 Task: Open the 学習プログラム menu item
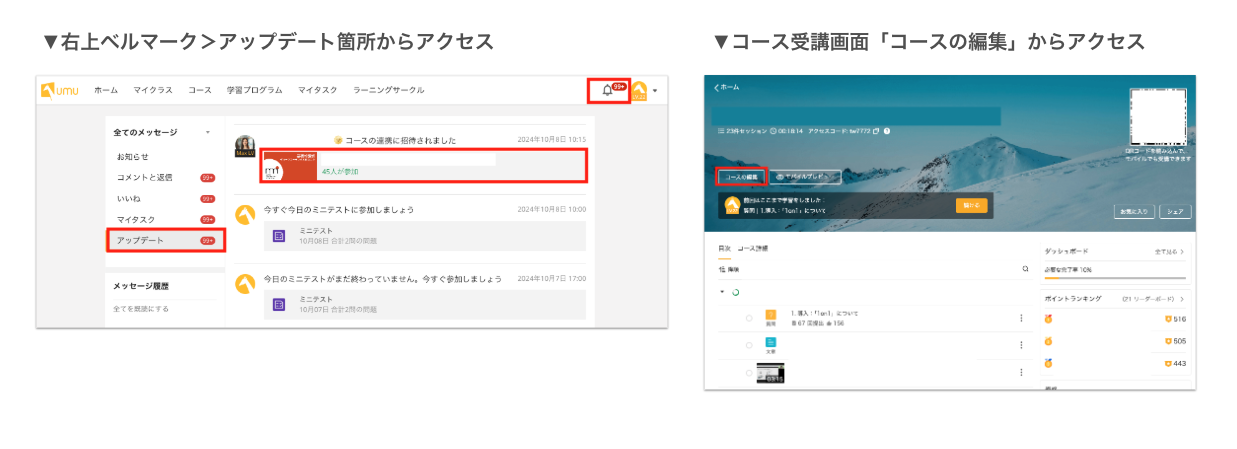254,90
